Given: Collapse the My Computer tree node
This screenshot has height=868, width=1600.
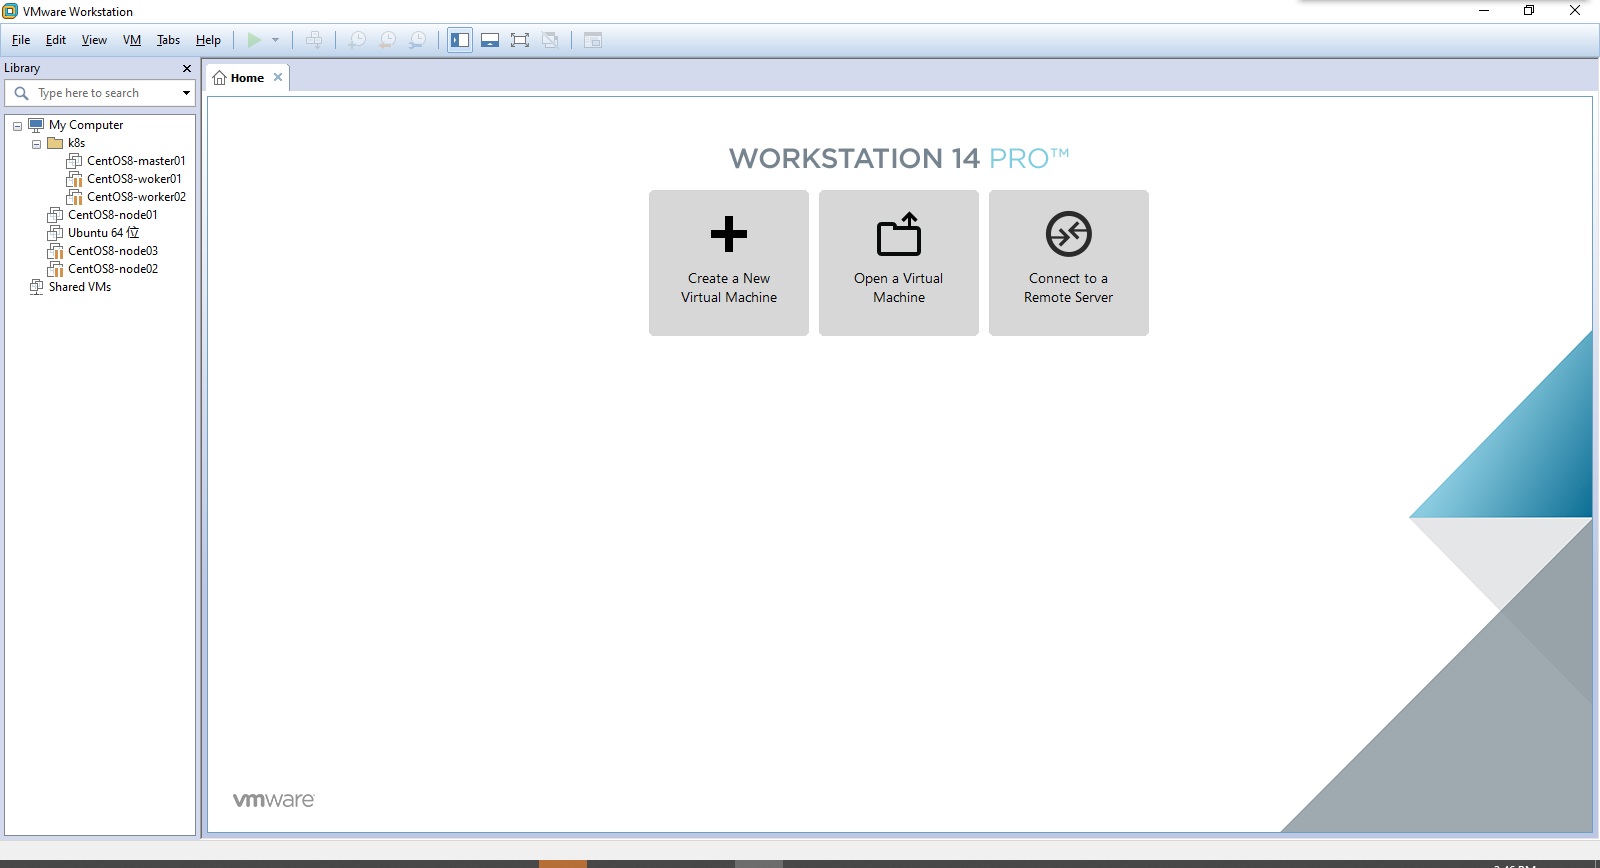Looking at the screenshot, I should (17, 126).
